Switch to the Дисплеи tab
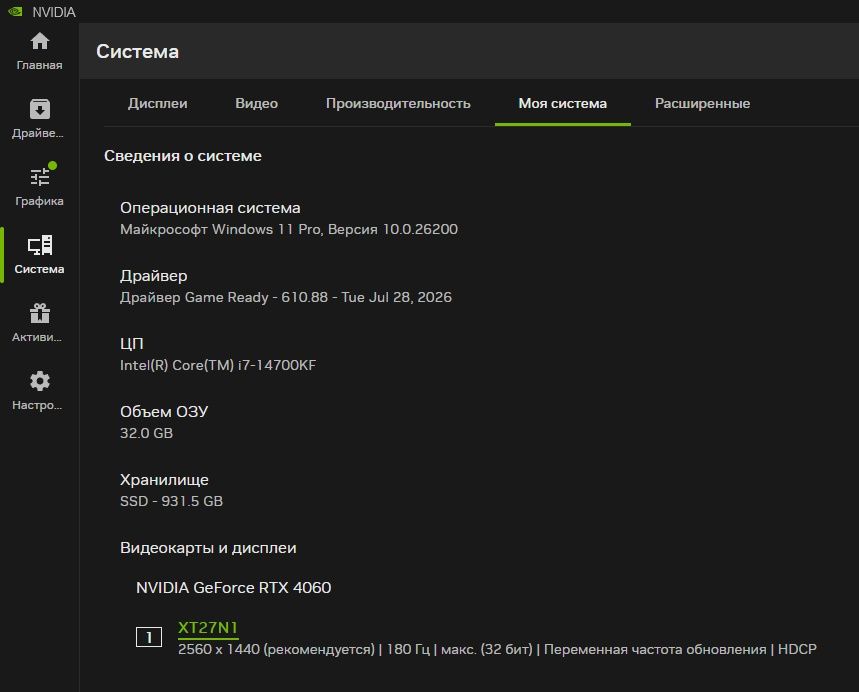 click(x=158, y=103)
